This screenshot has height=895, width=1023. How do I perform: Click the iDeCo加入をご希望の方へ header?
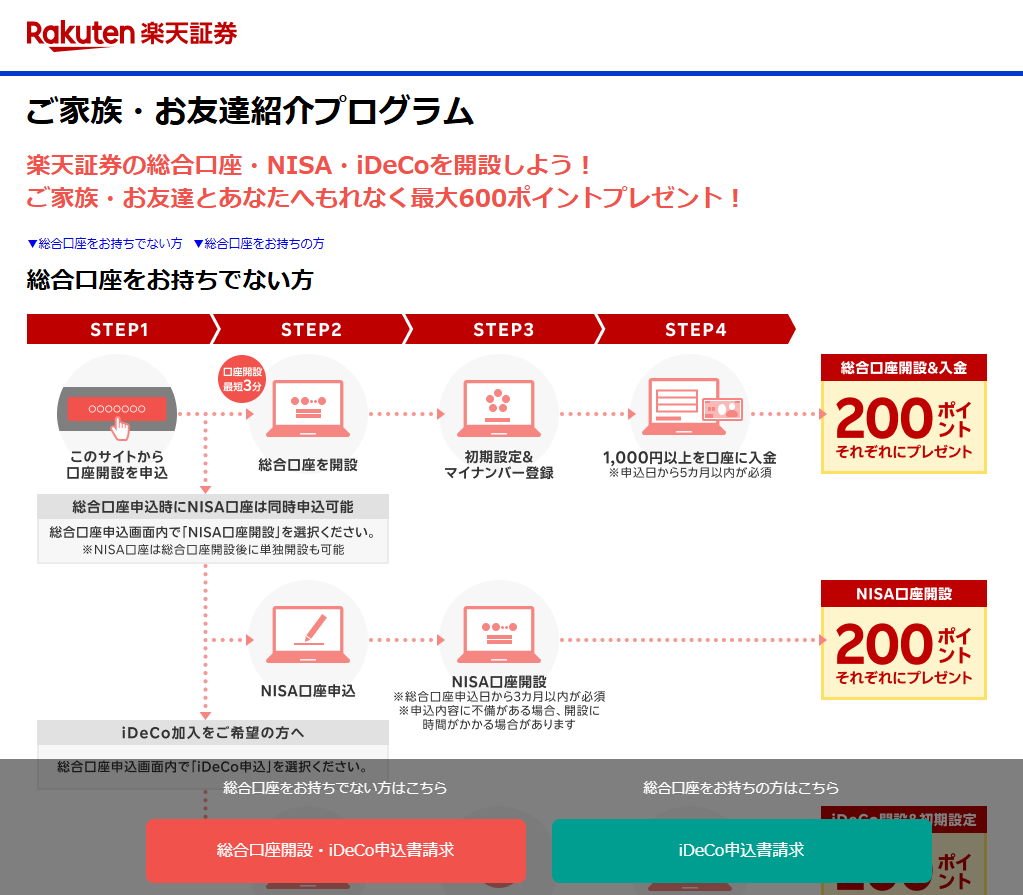click(x=213, y=733)
